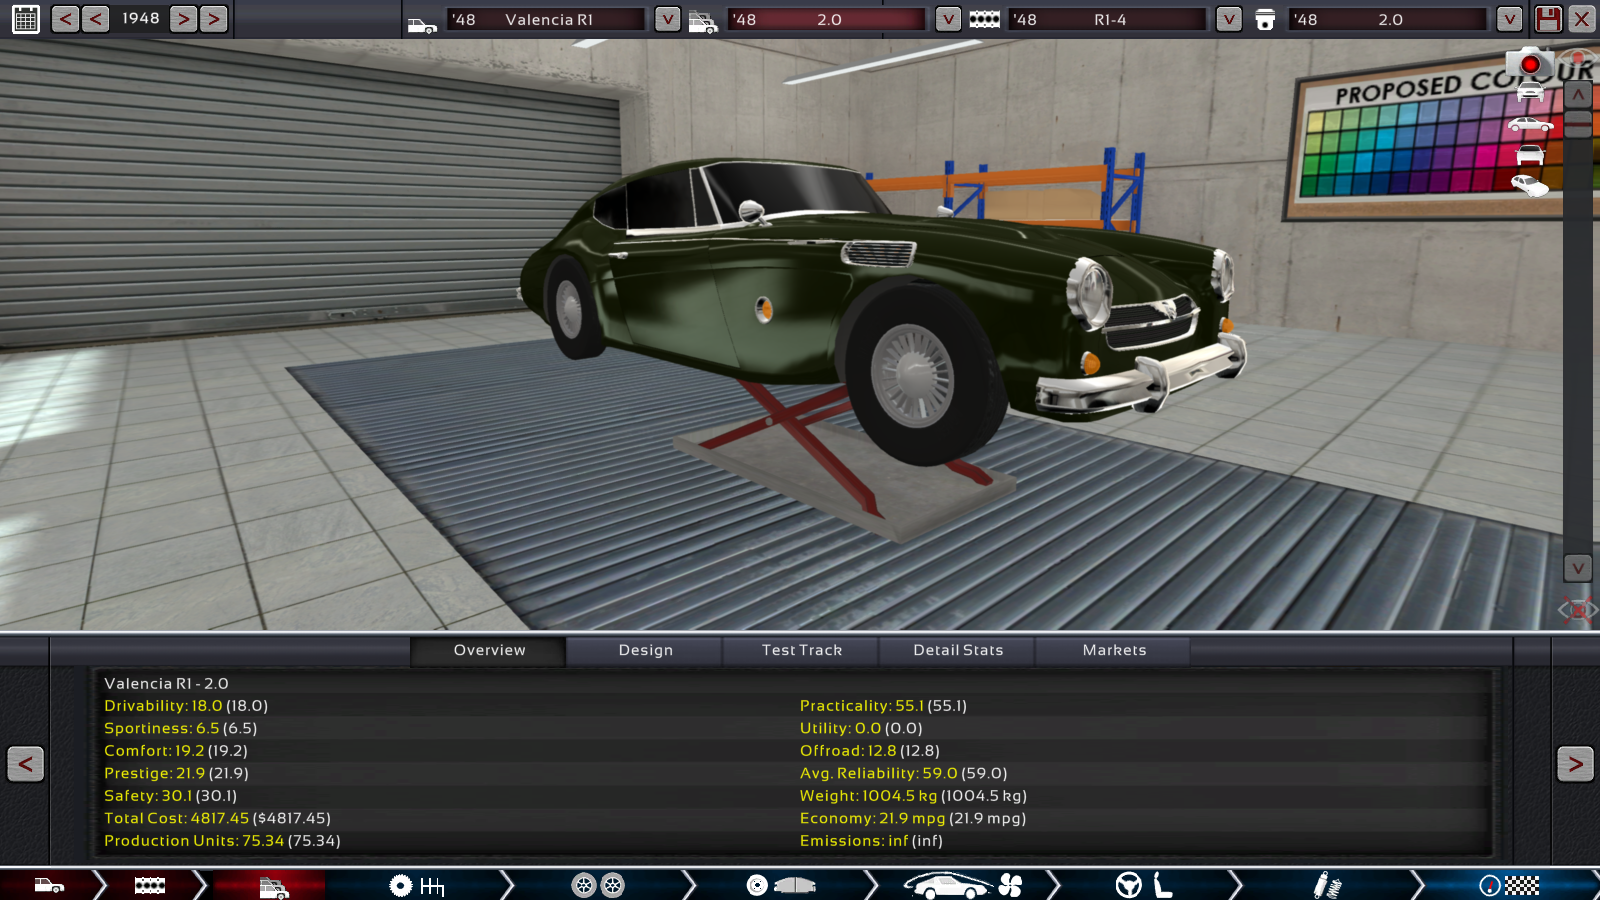Click the camera screenshot icon
This screenshot has width=1600, height=900.
tap(1528, 64)
